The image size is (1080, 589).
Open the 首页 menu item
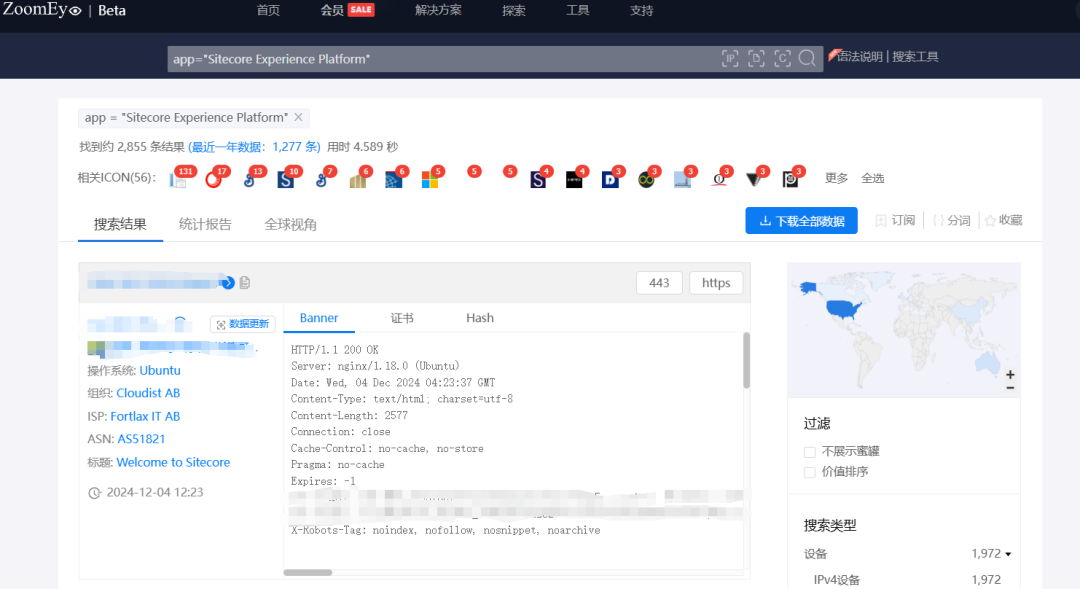coord(268,10)
